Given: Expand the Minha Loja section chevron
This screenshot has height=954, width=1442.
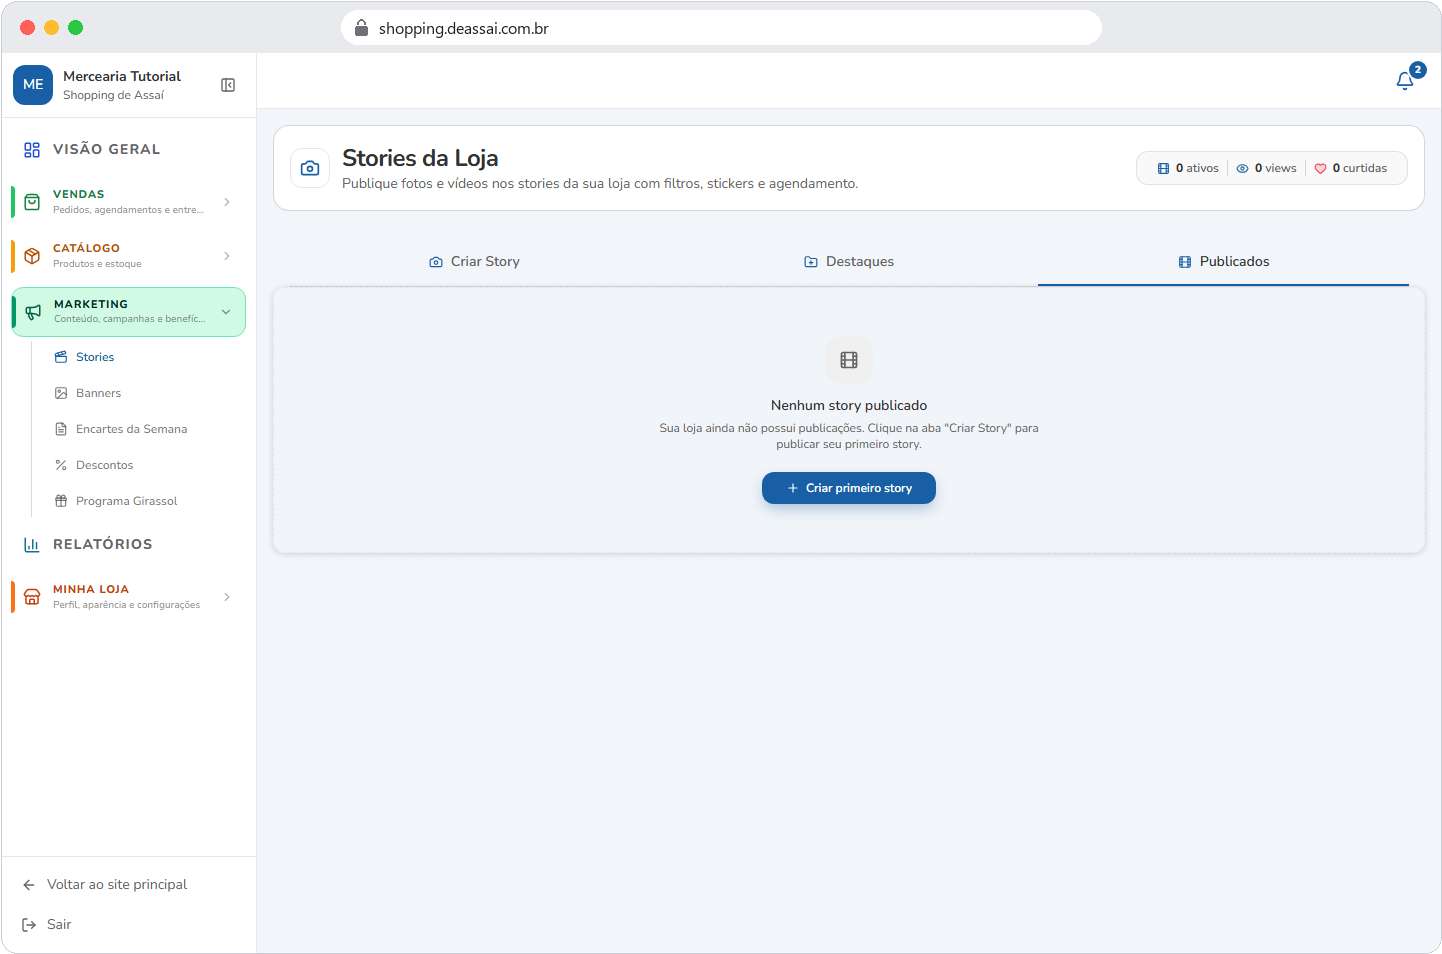Looking at the screenshot, I should tap(227, 597).
